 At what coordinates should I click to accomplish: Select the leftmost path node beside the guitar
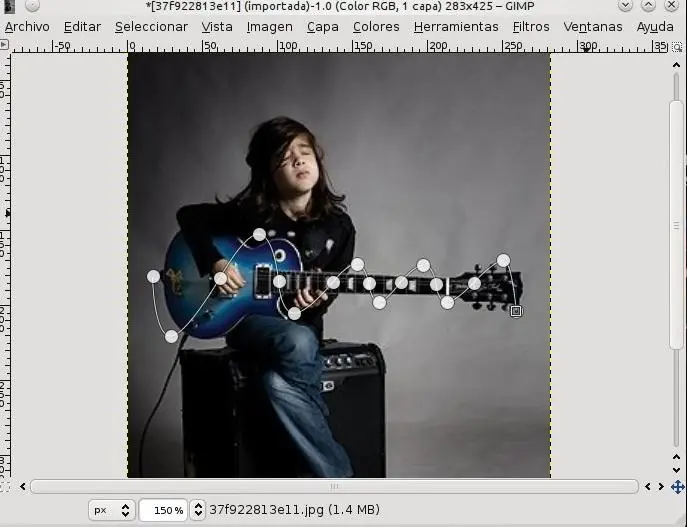(x=153, y=276)
